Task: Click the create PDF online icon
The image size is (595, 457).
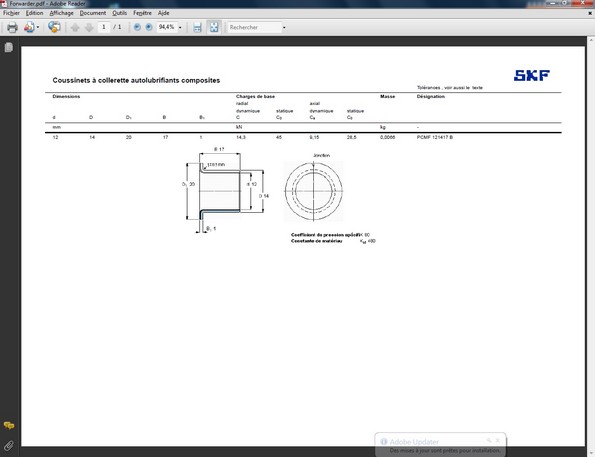Action: (29, 27)
